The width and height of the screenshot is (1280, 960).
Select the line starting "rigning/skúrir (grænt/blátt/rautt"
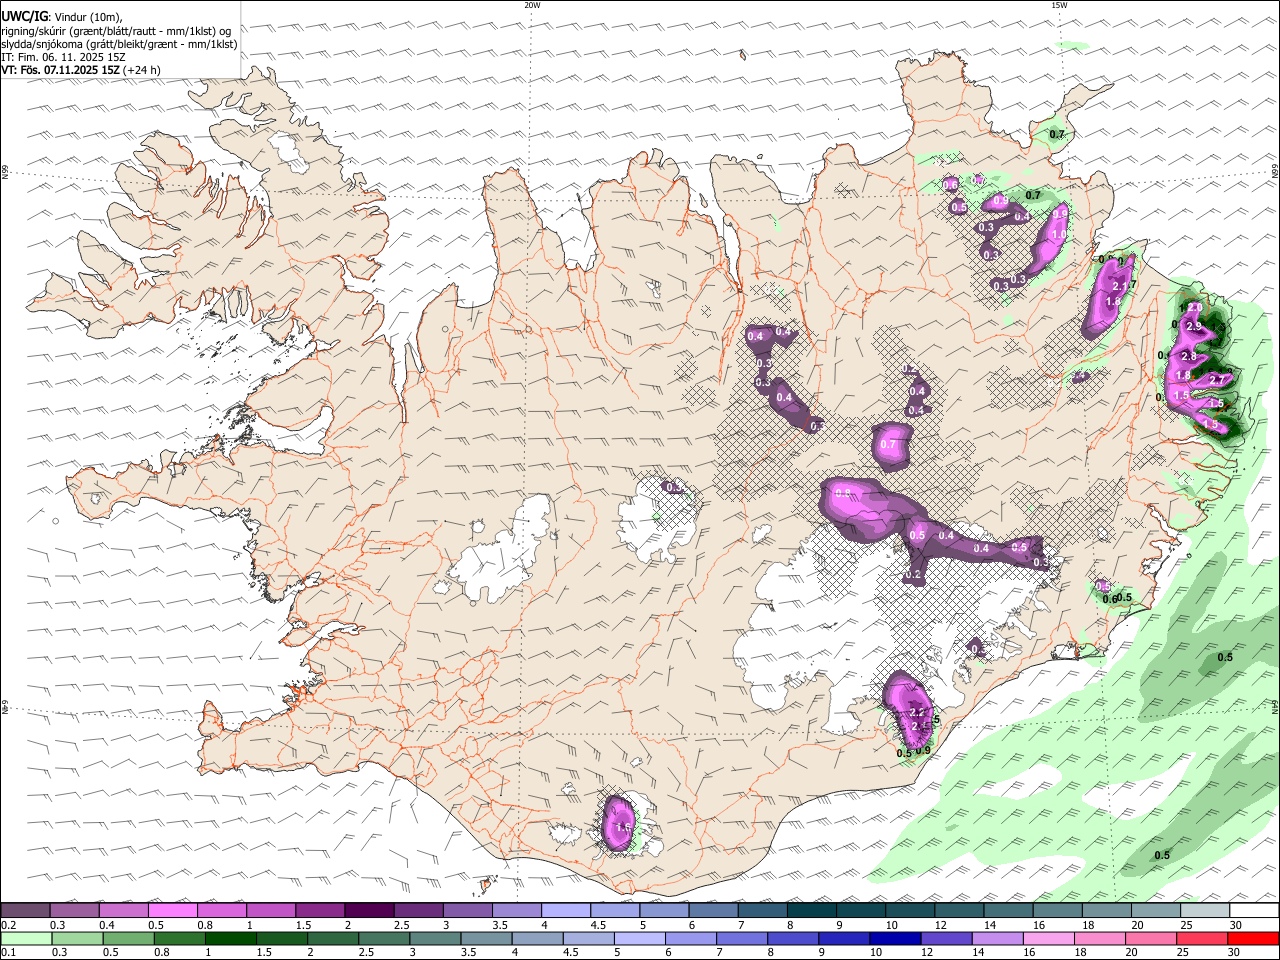116,31
